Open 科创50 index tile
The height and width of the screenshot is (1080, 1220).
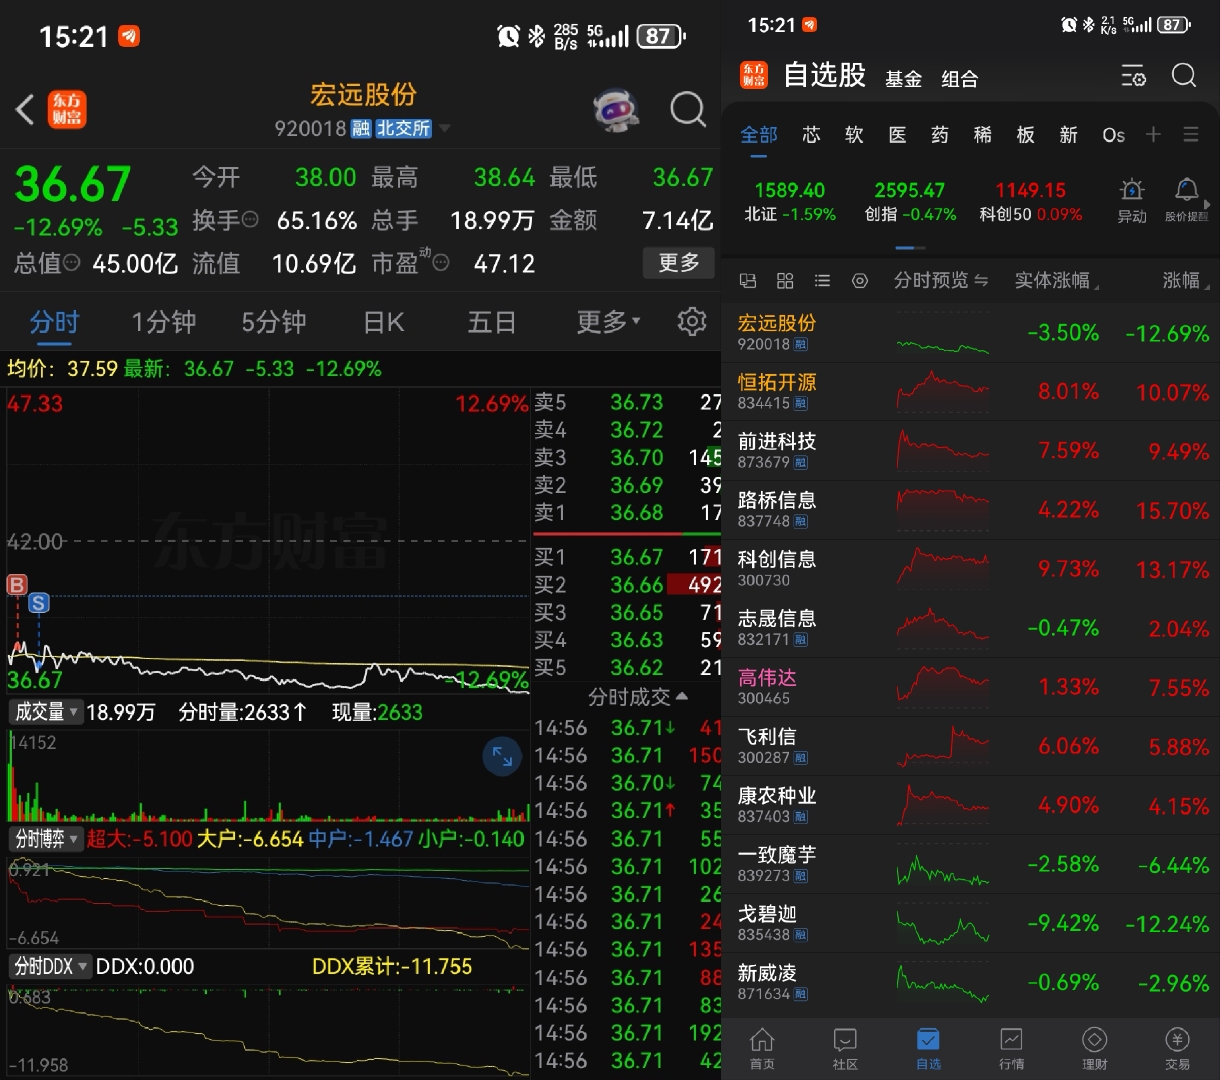point(1030,201)
